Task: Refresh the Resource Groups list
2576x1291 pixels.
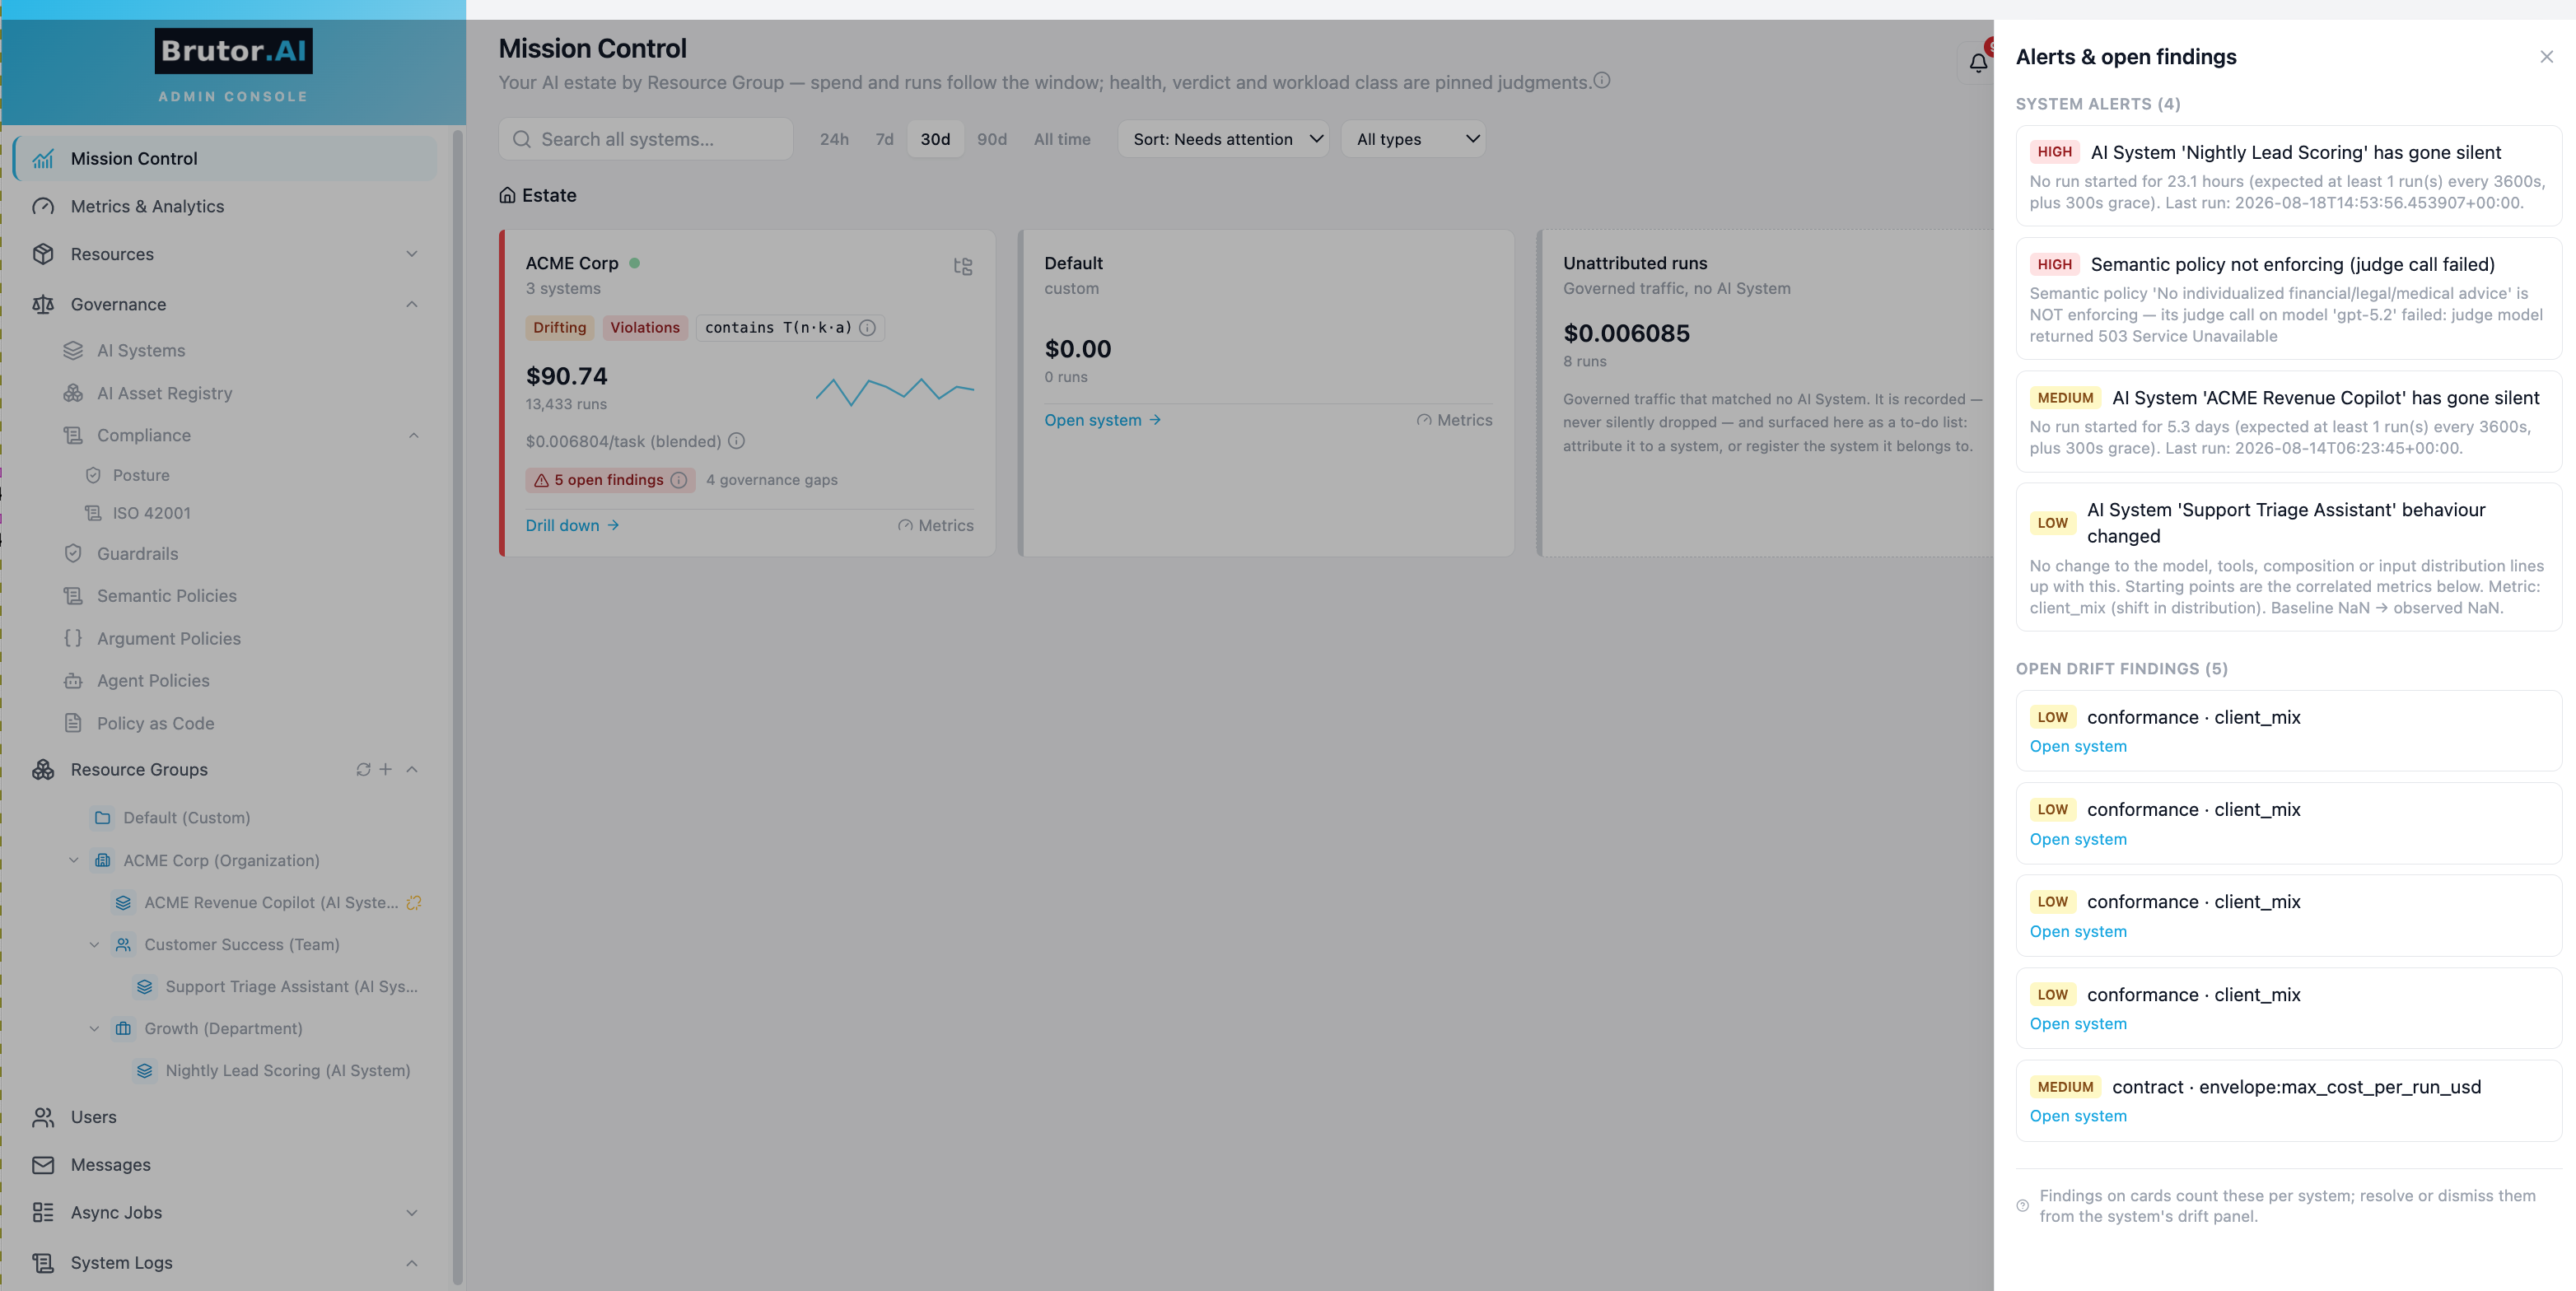Action: [x=363, y=769]
